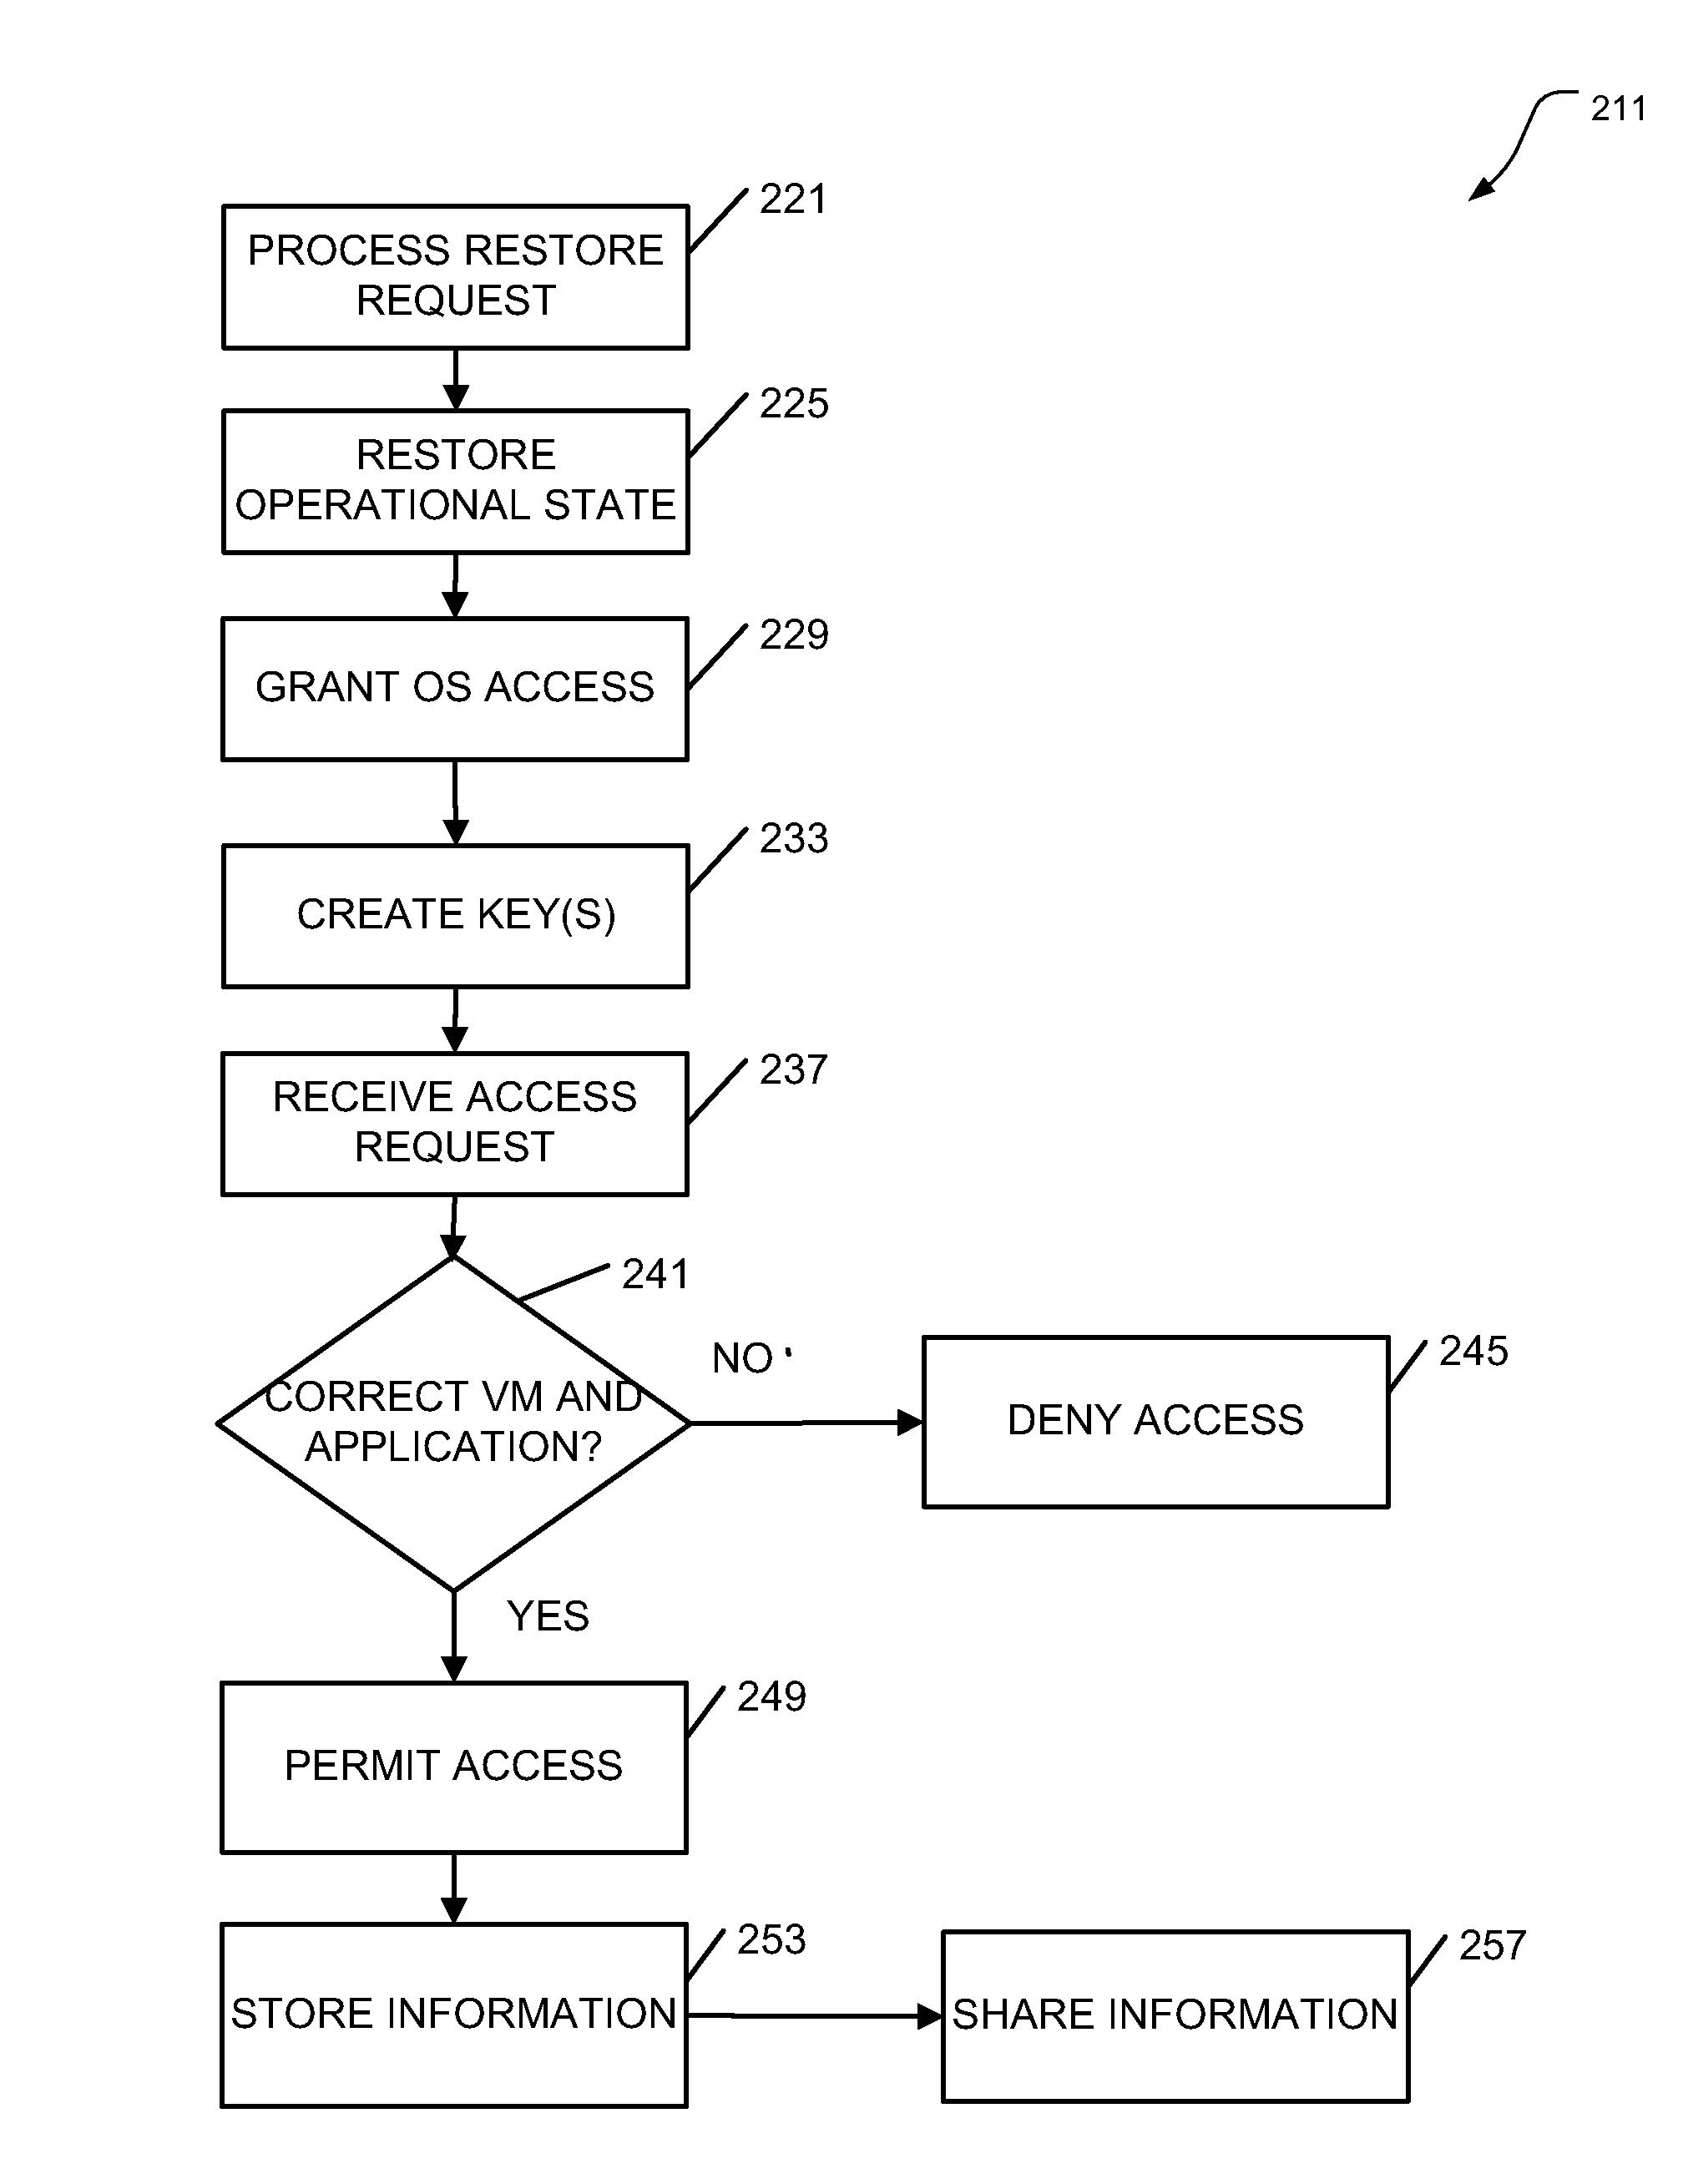Click the STORE INFORMATION output block

point(416,1993)
